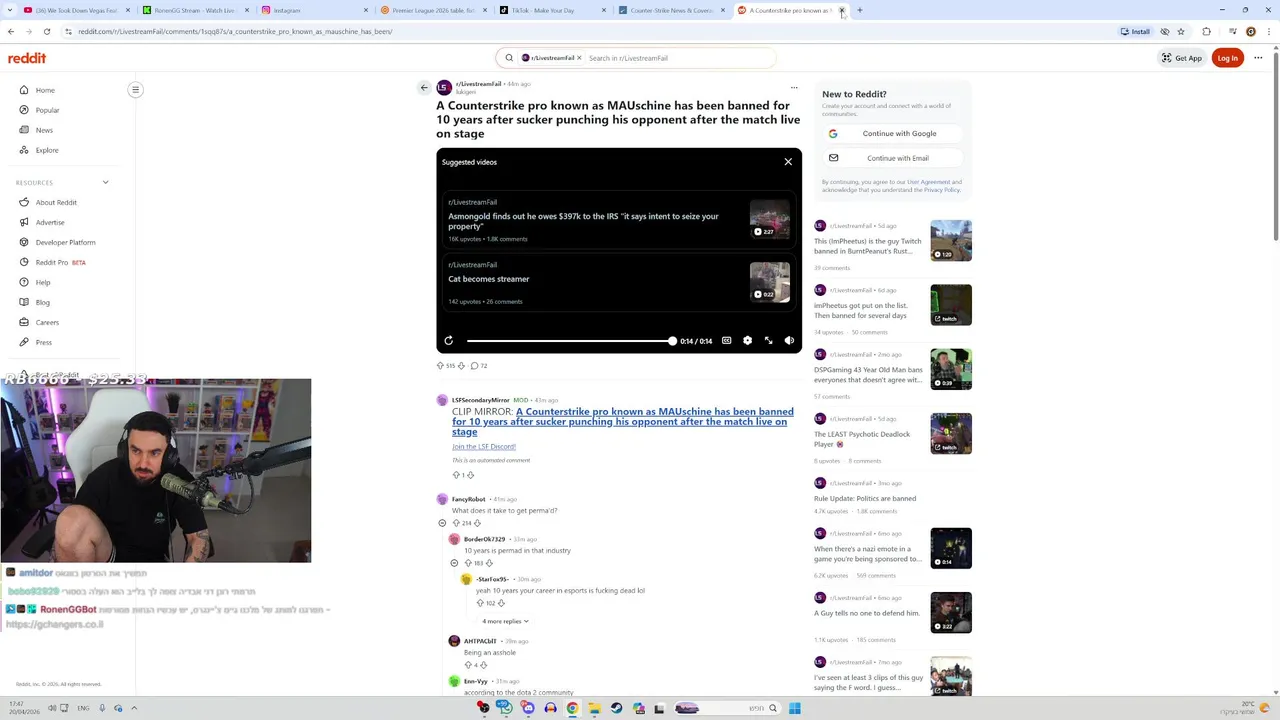Screen dimensions: 1280x720
Task: Continue with Google sign-in
Action: (x=893, y=133)
